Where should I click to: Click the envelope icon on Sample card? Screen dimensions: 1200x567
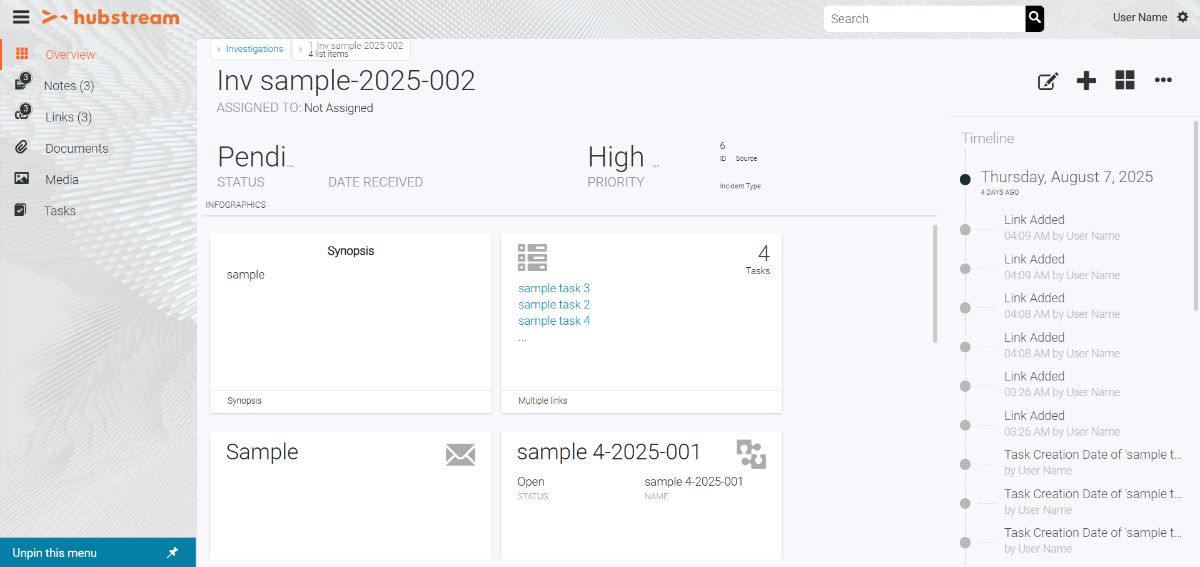click(460, 455)
